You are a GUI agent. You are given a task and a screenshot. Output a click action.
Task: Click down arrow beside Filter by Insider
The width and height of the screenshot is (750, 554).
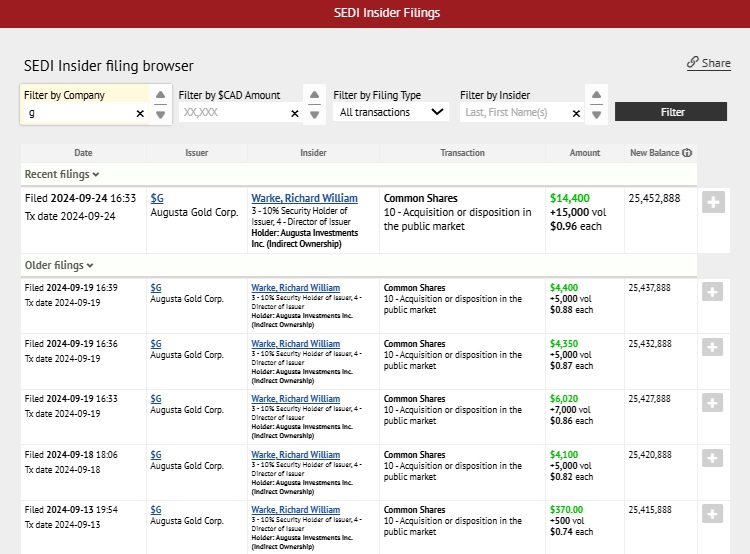click(596, 115)
